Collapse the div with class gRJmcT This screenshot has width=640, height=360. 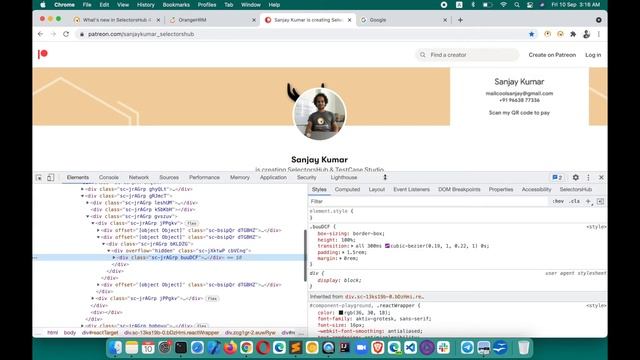tap(82, 196)
